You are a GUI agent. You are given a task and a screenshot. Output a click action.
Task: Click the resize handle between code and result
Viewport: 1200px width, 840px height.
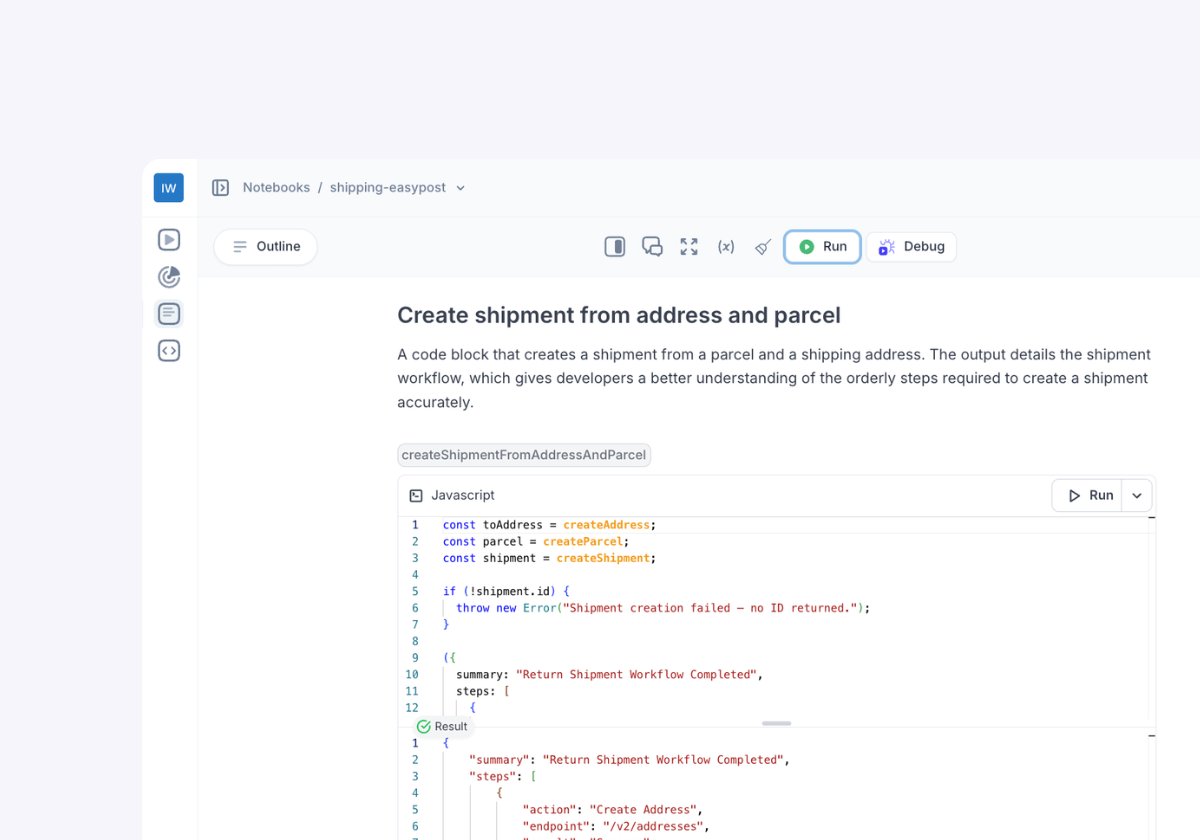point(776,723)
